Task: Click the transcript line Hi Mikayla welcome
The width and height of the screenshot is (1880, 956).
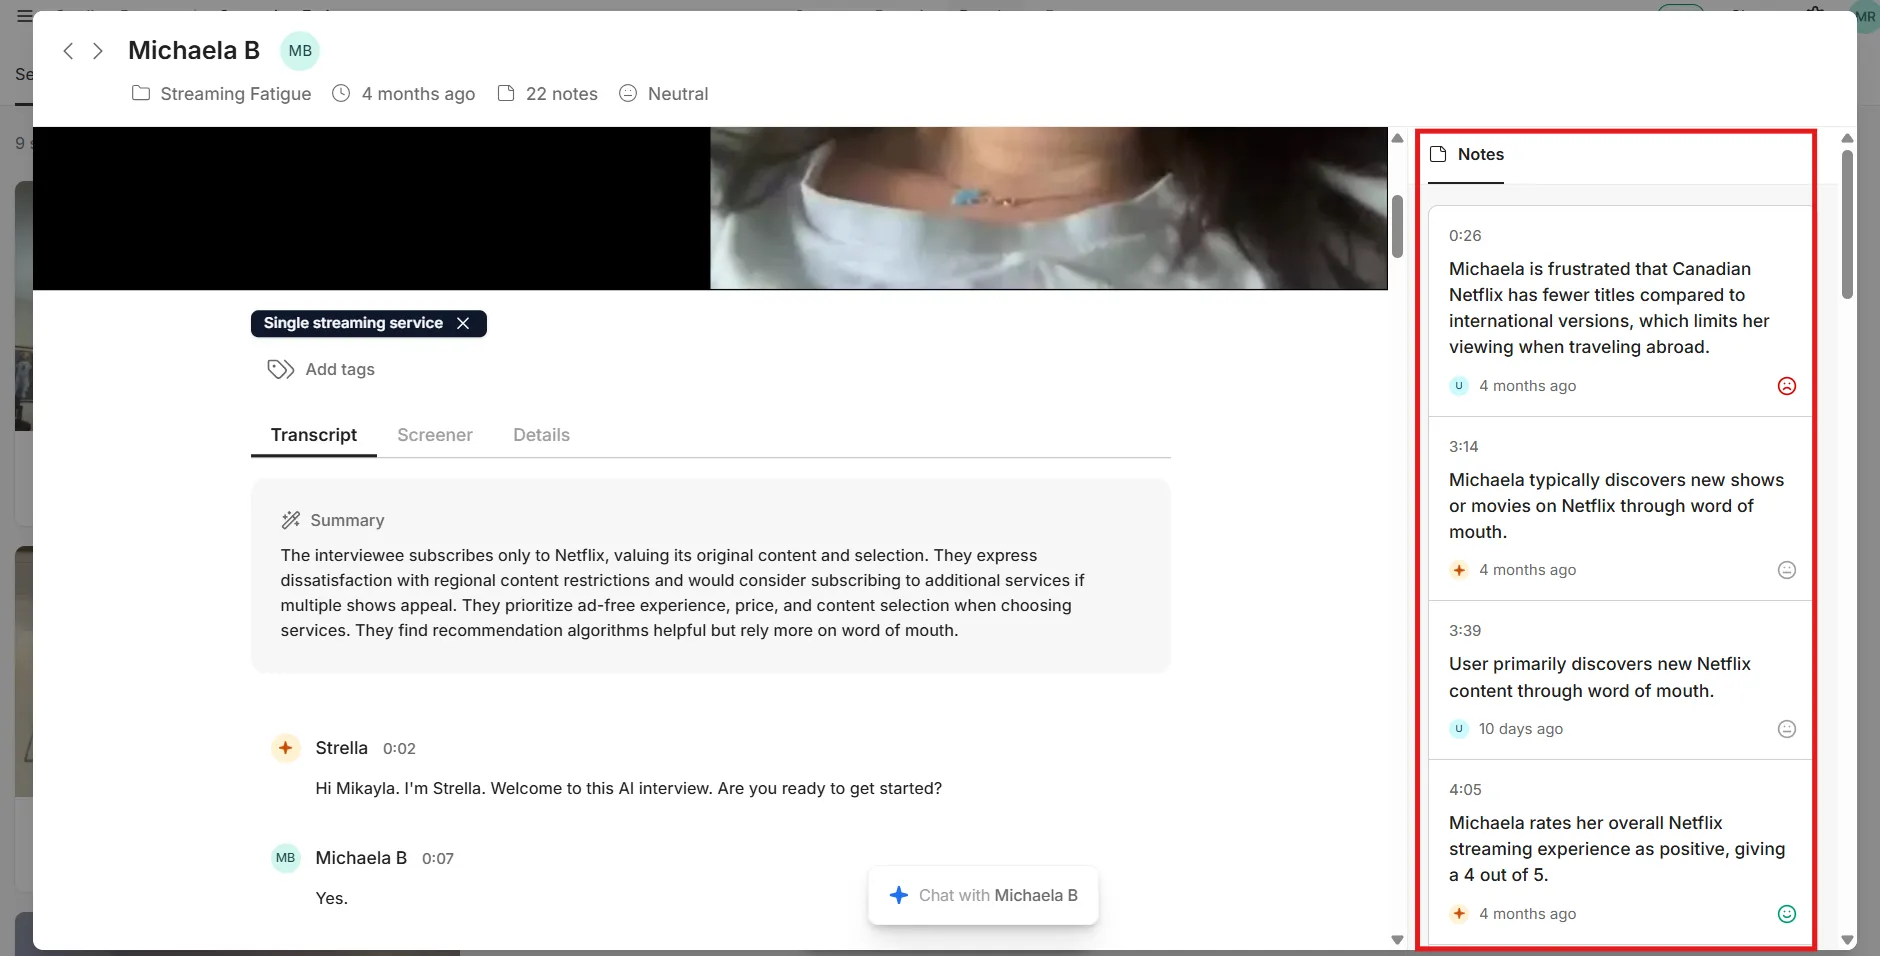Action: [629, 788]
